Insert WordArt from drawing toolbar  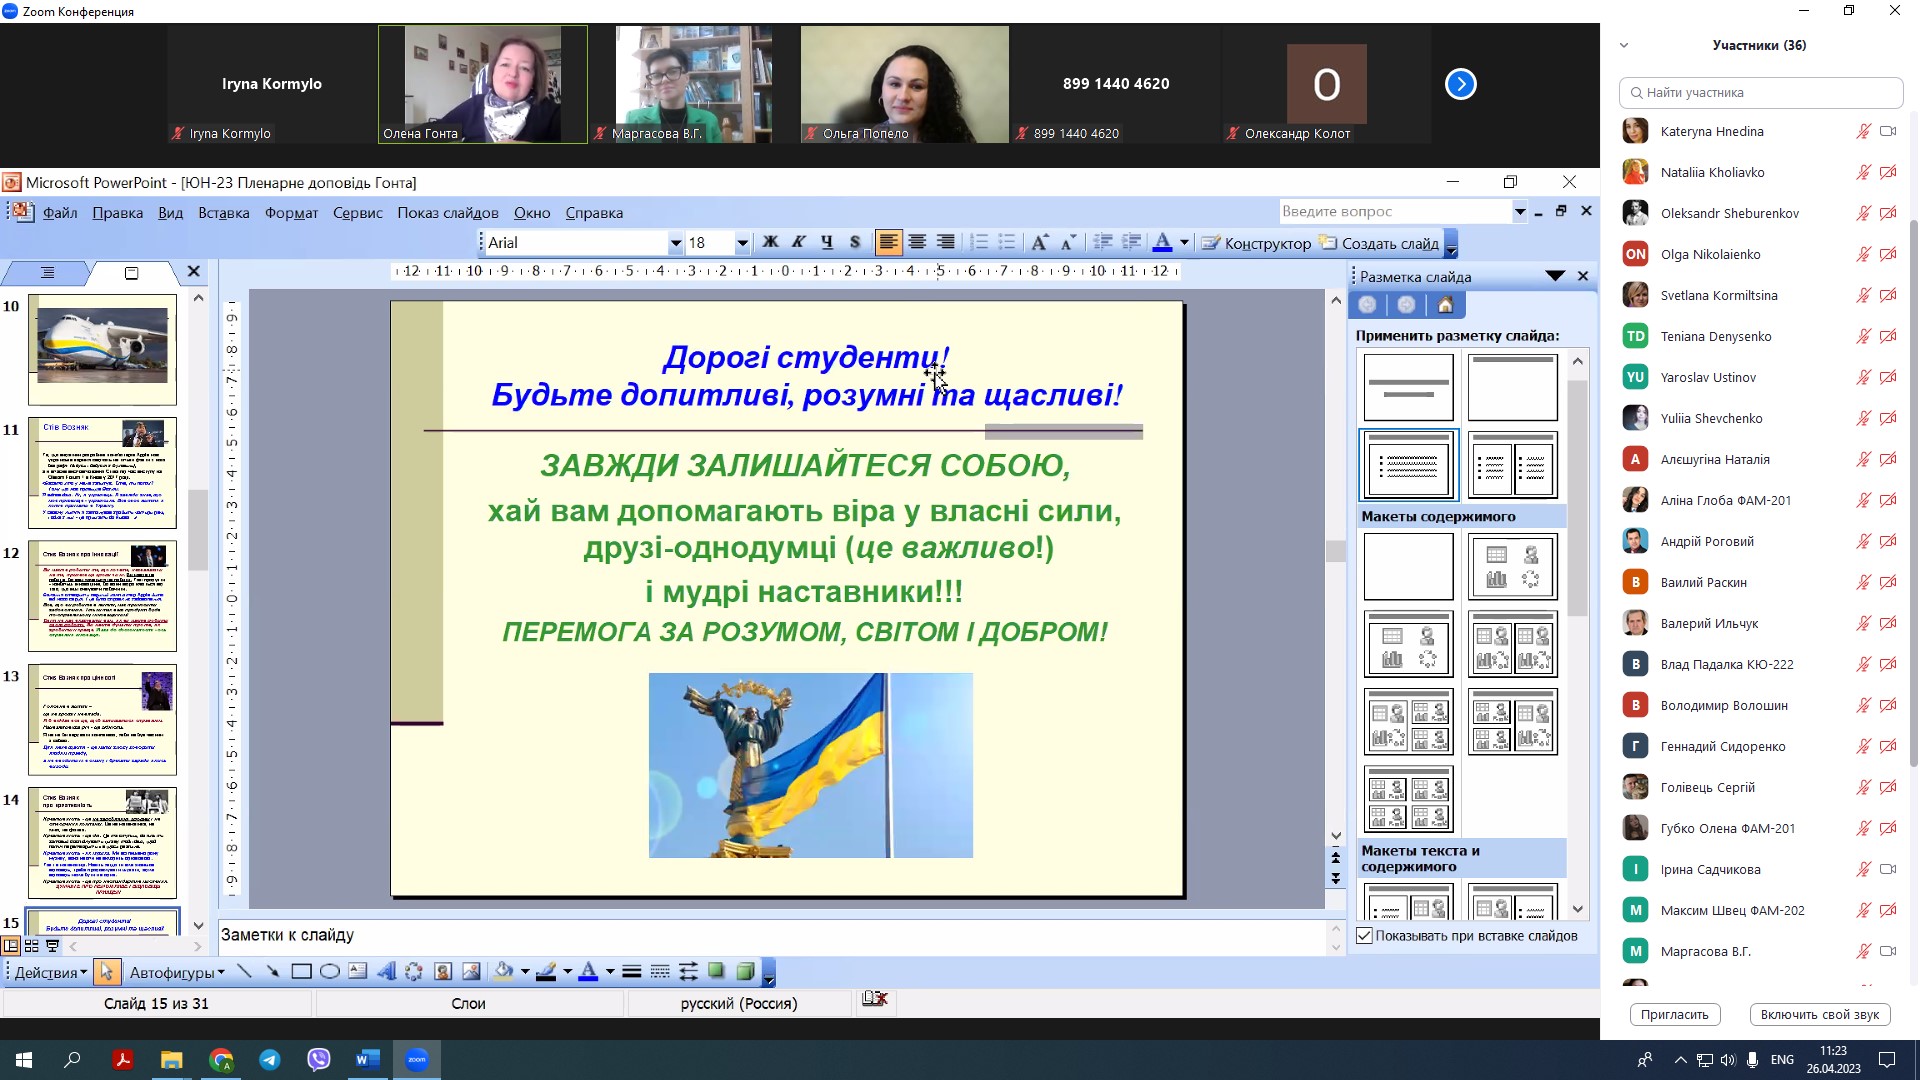pos(386,972)
